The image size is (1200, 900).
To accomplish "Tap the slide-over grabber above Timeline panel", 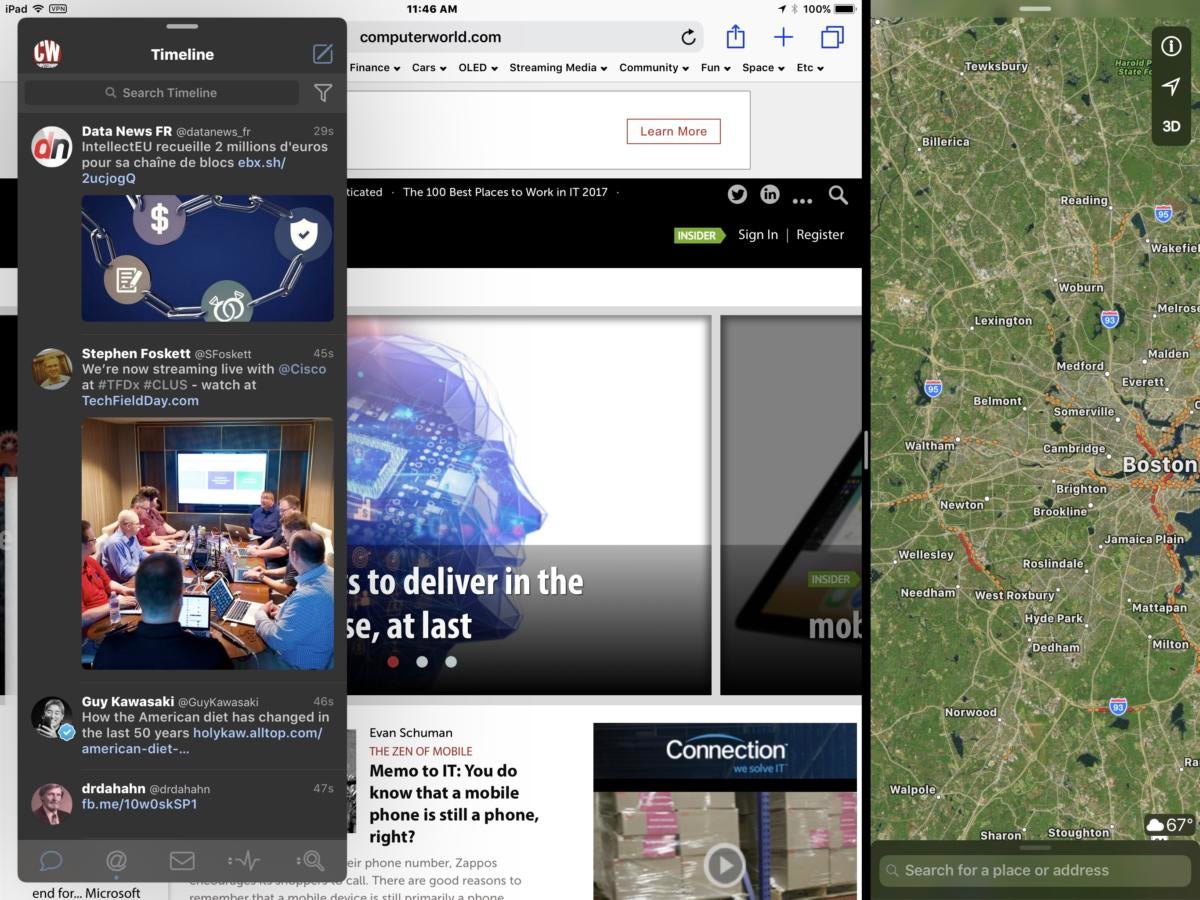I will [182, 25].
